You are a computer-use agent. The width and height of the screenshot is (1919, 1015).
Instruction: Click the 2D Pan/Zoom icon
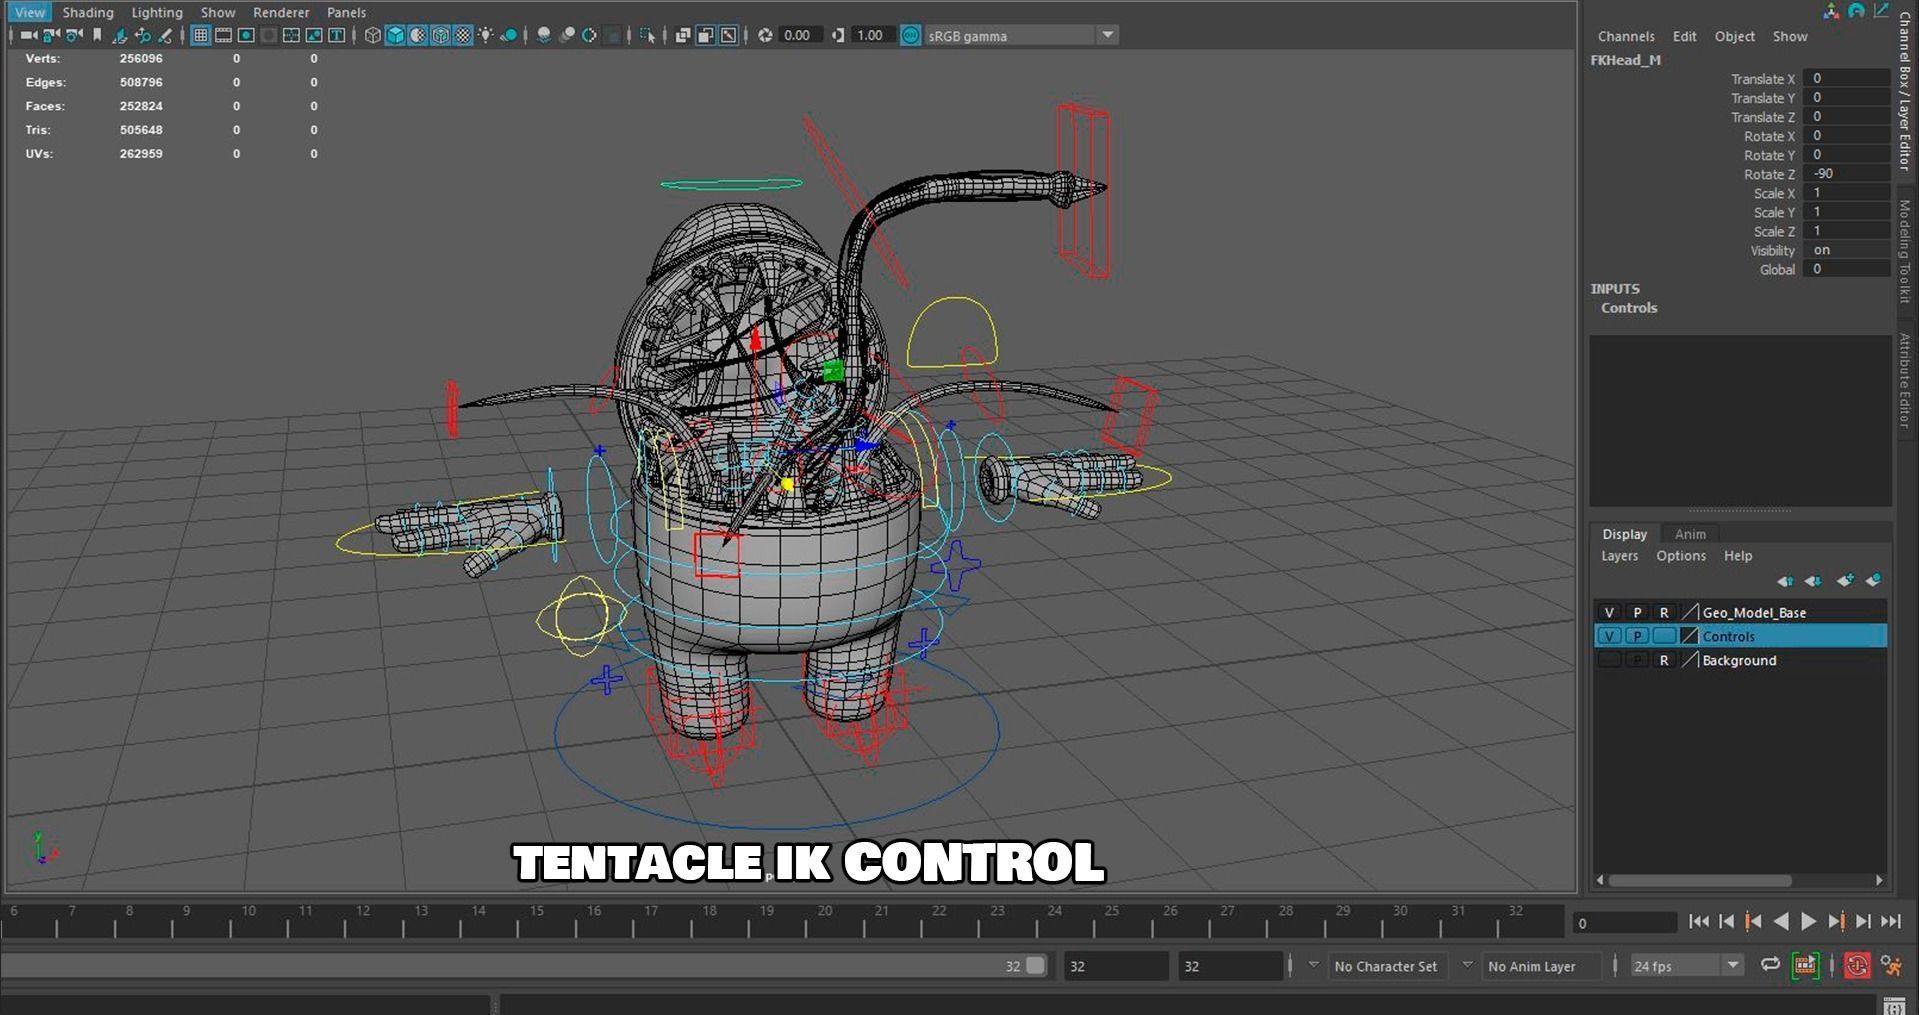[x=143, y=35]
